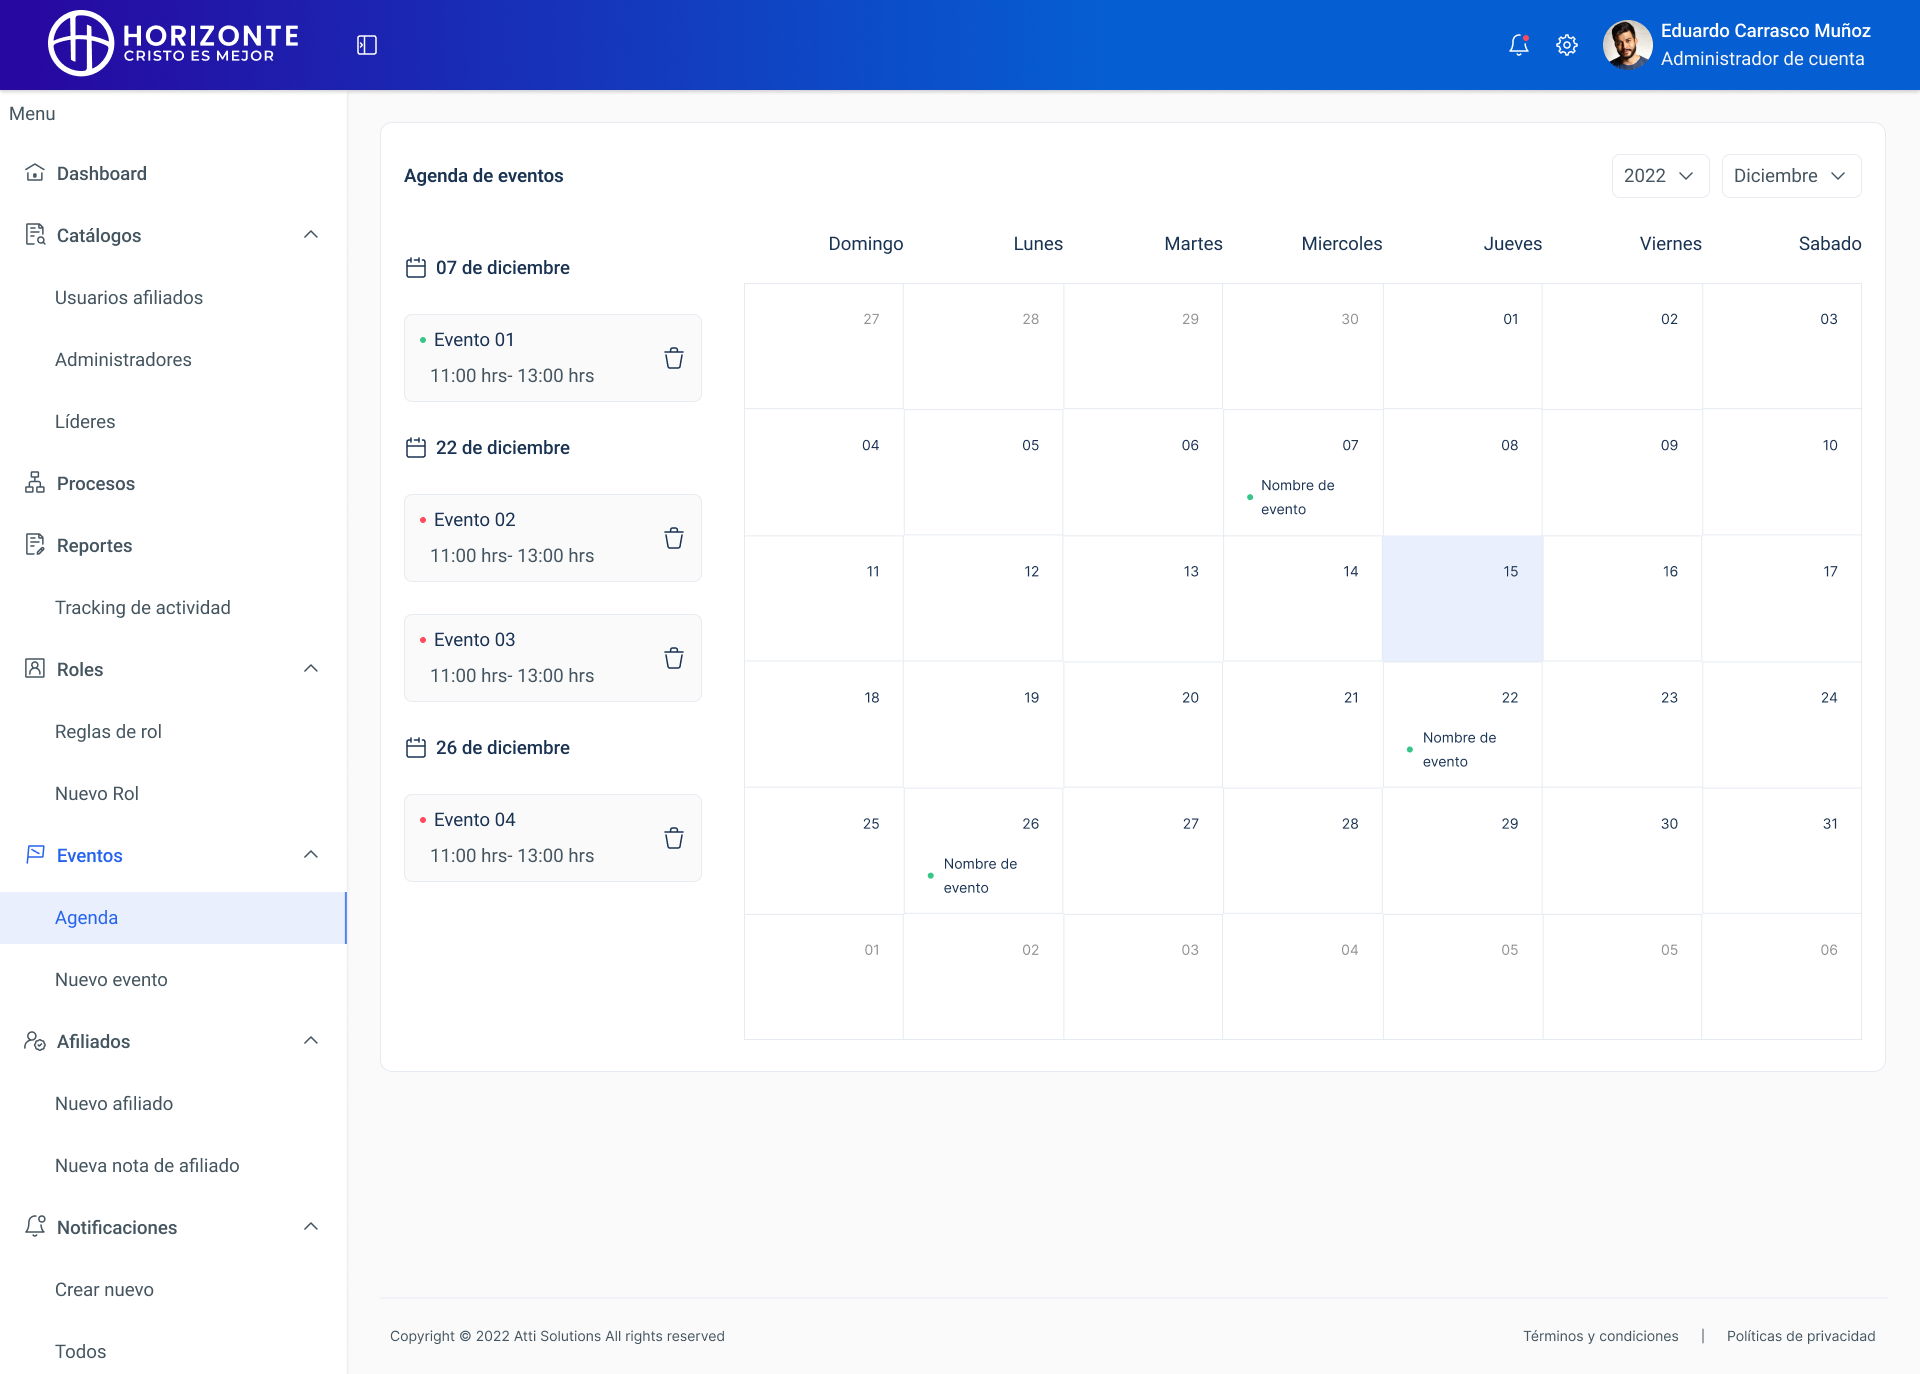Click the Horizonte logo

[174, 44]
